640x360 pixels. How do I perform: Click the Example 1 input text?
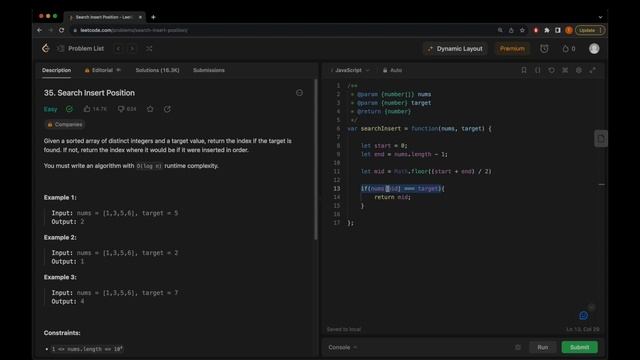coord(115,213)
